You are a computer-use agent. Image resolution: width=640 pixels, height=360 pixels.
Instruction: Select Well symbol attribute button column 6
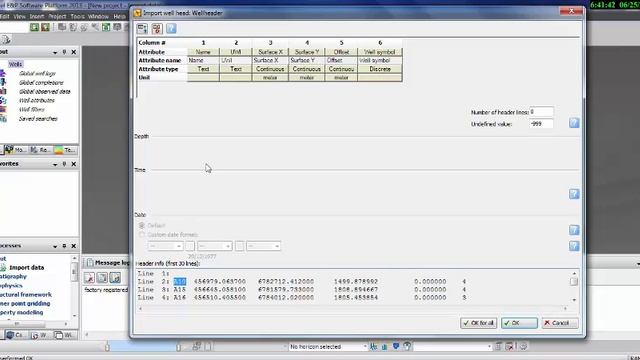[380, 52]
